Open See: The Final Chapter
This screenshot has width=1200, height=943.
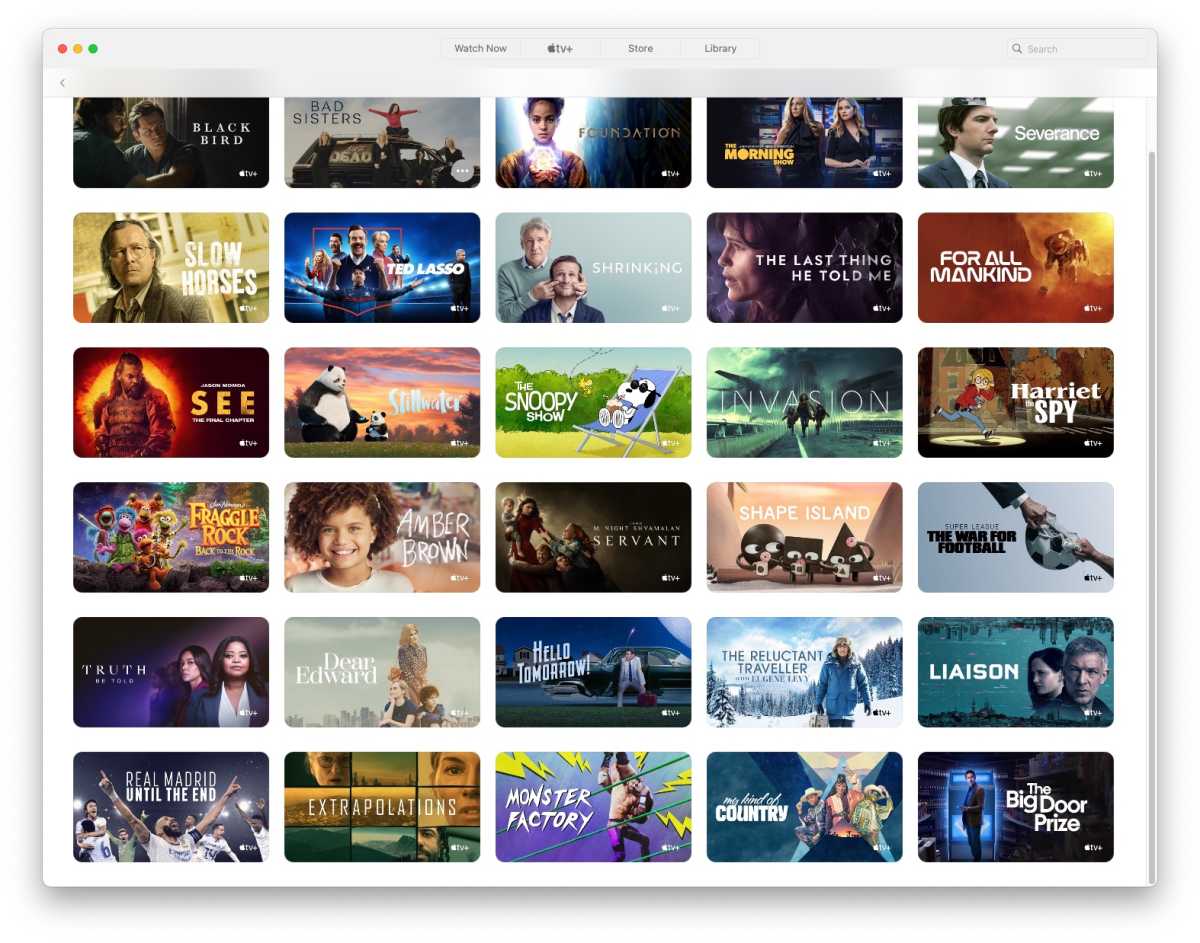[171, 402]
